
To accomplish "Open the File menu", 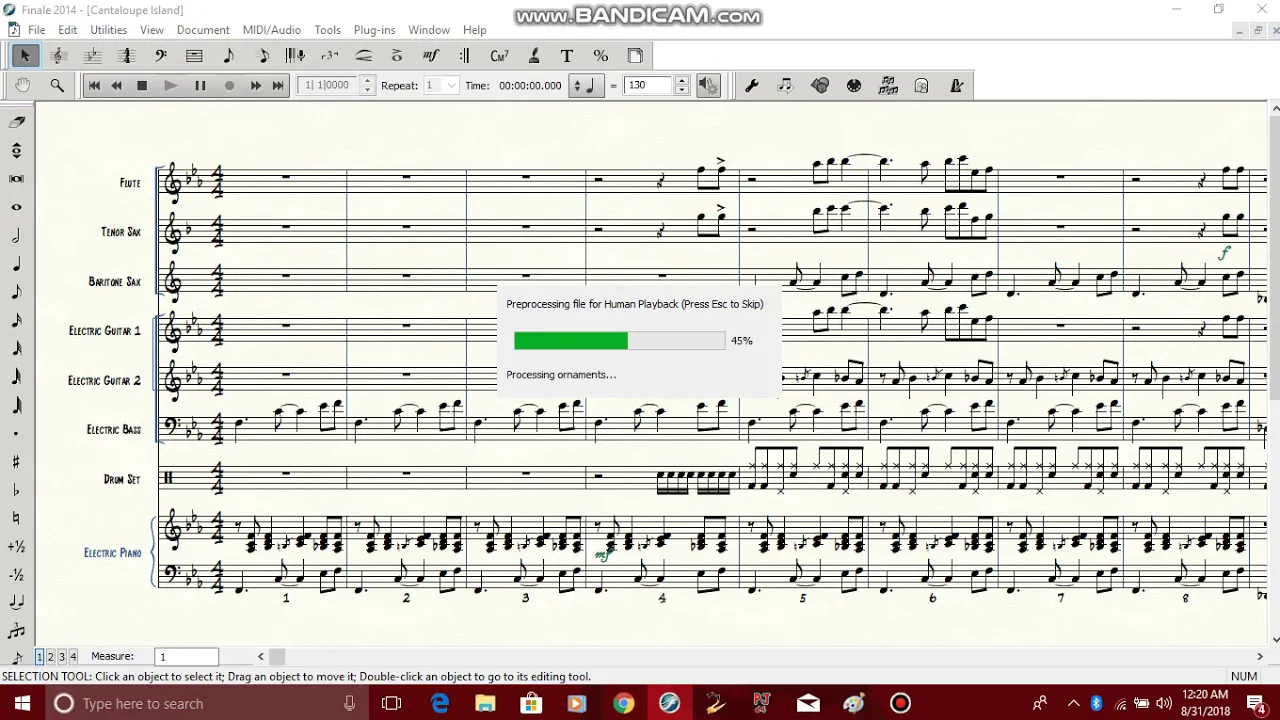I will click(x=36, y=30).
